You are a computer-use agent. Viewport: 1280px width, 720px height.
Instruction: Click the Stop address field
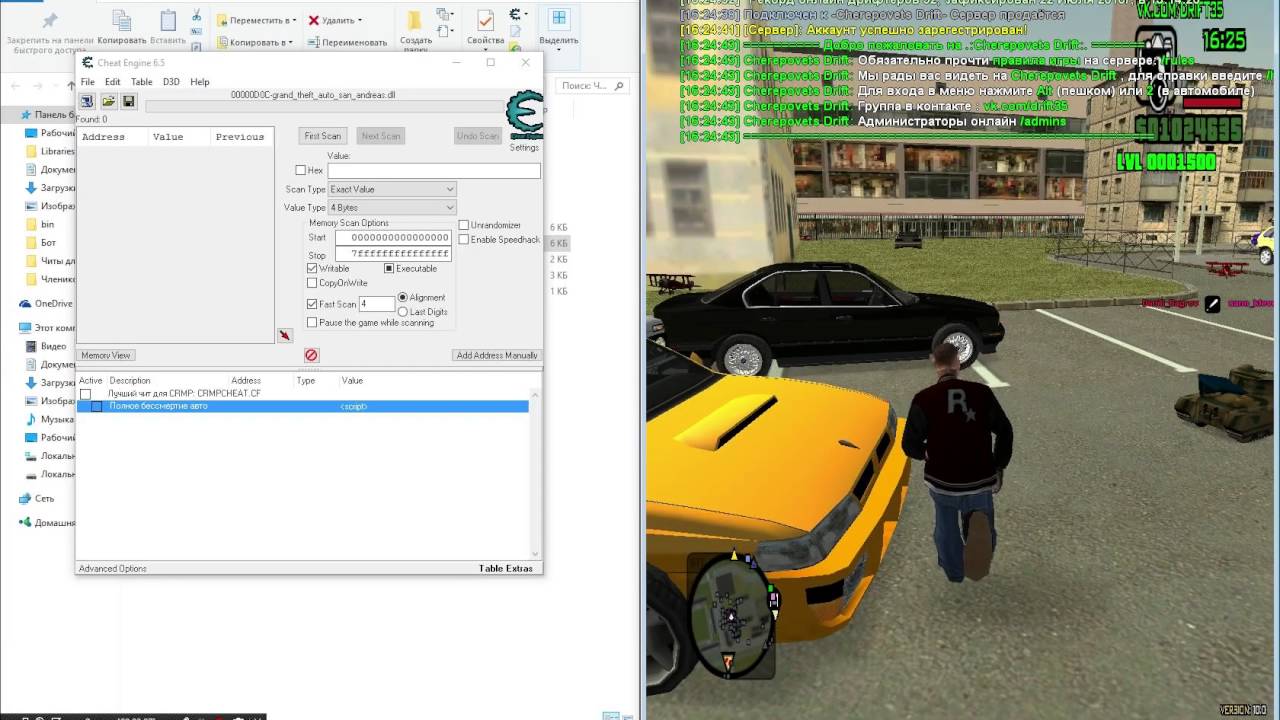click(x=393, y=254)
